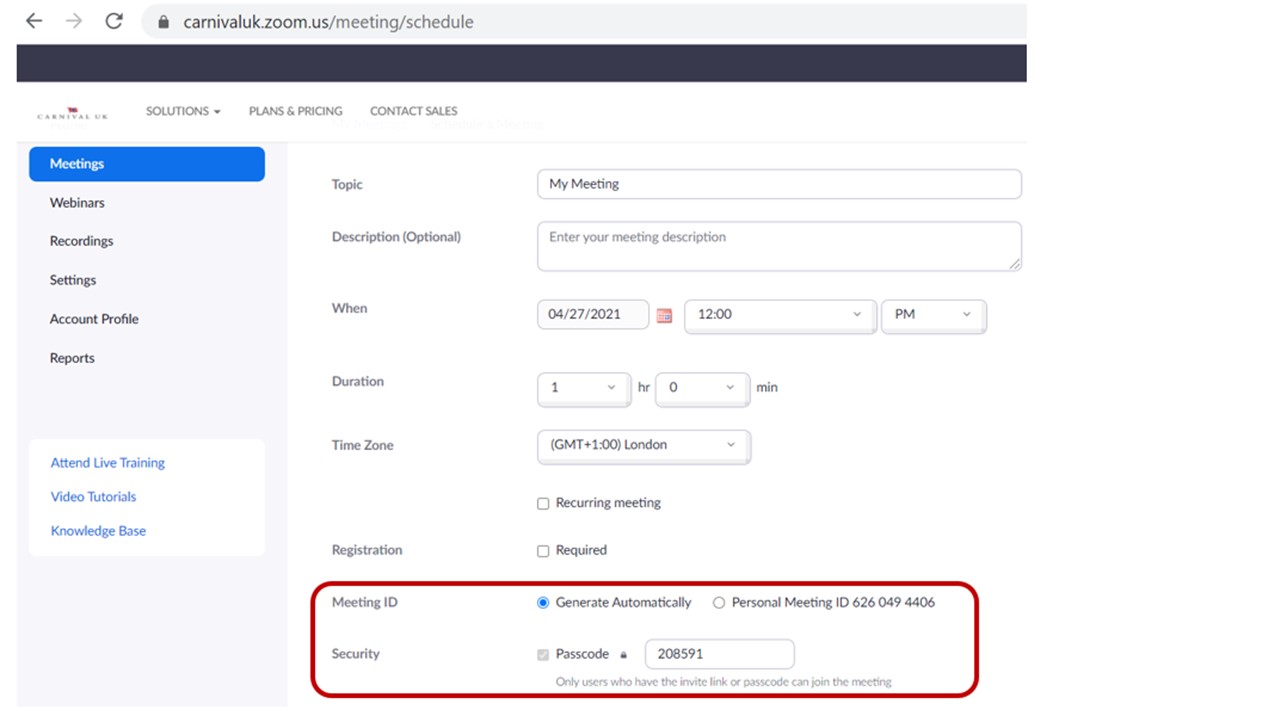Click the padlock site security icon
The image size is (1280, 720).
click(x=164, y=22)
